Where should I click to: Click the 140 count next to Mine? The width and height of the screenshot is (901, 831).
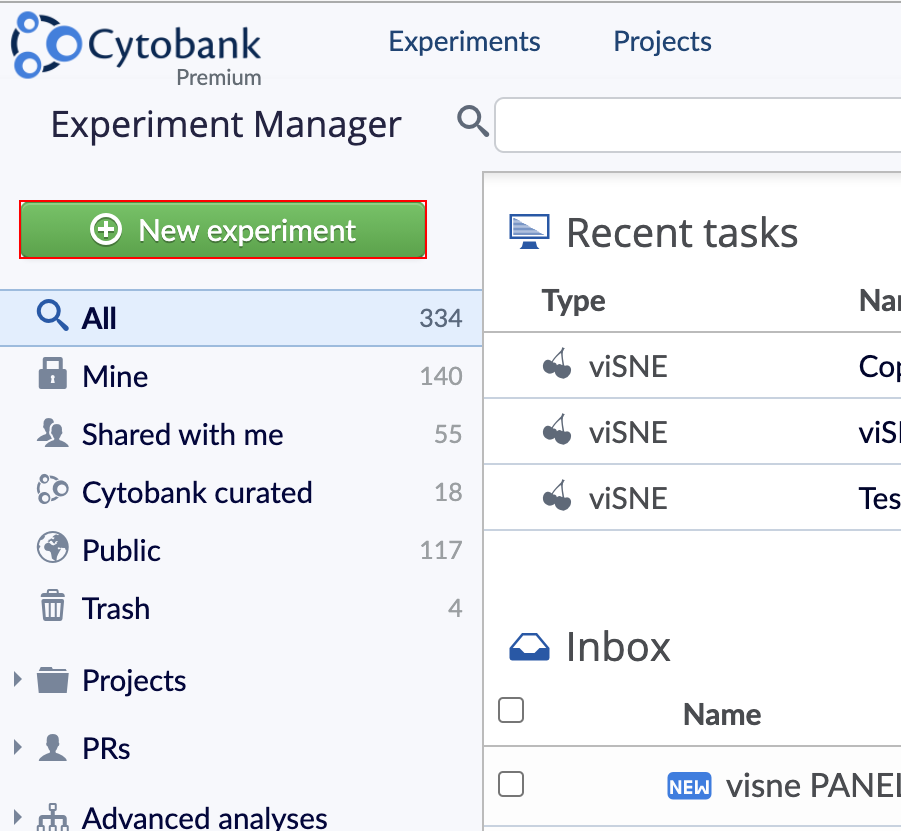[441, 376]
